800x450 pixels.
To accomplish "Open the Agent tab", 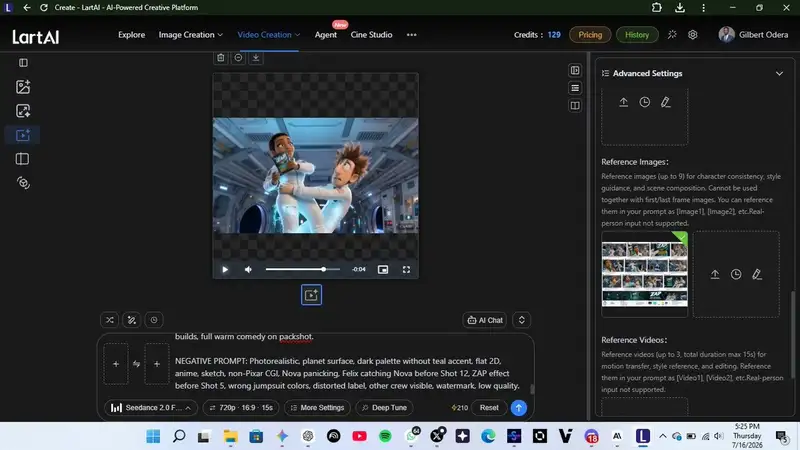I will 326,35.
